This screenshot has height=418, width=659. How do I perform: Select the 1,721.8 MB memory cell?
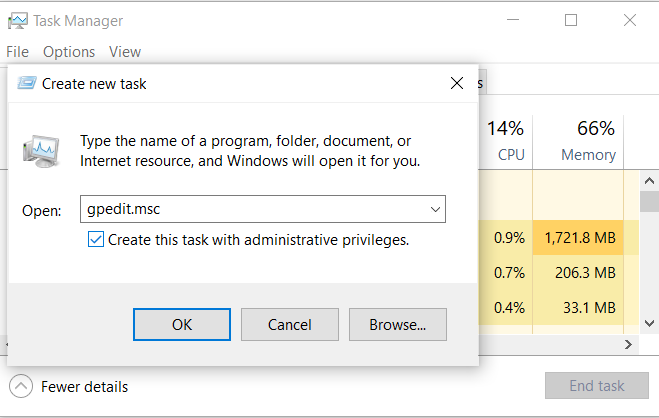[x=578, y=238]
